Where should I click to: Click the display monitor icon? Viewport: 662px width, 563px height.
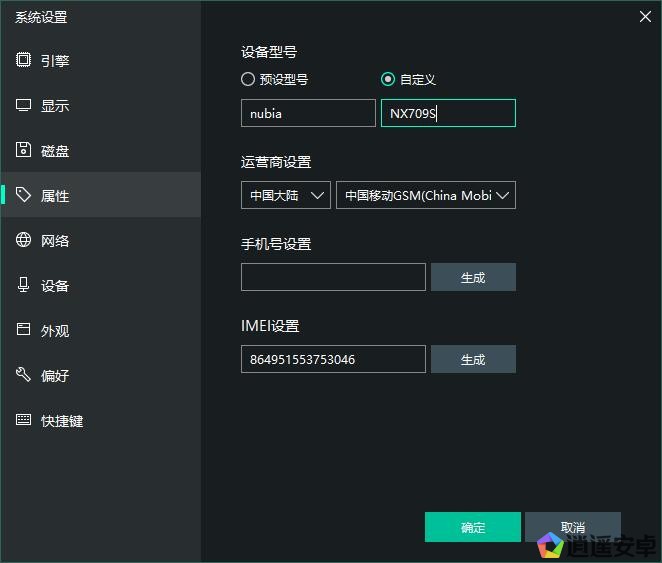pyautogui.click(x=24, y=105)
